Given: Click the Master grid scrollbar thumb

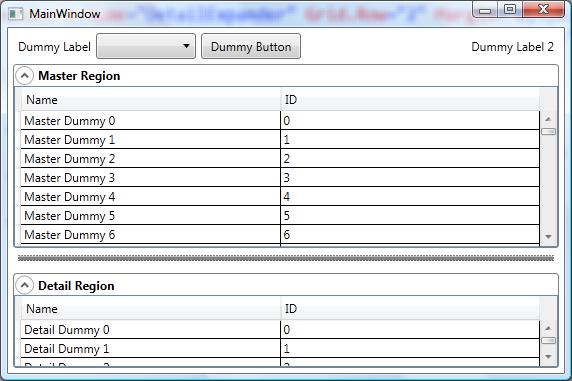Looking at the screenshot, I should coord(548,131).
